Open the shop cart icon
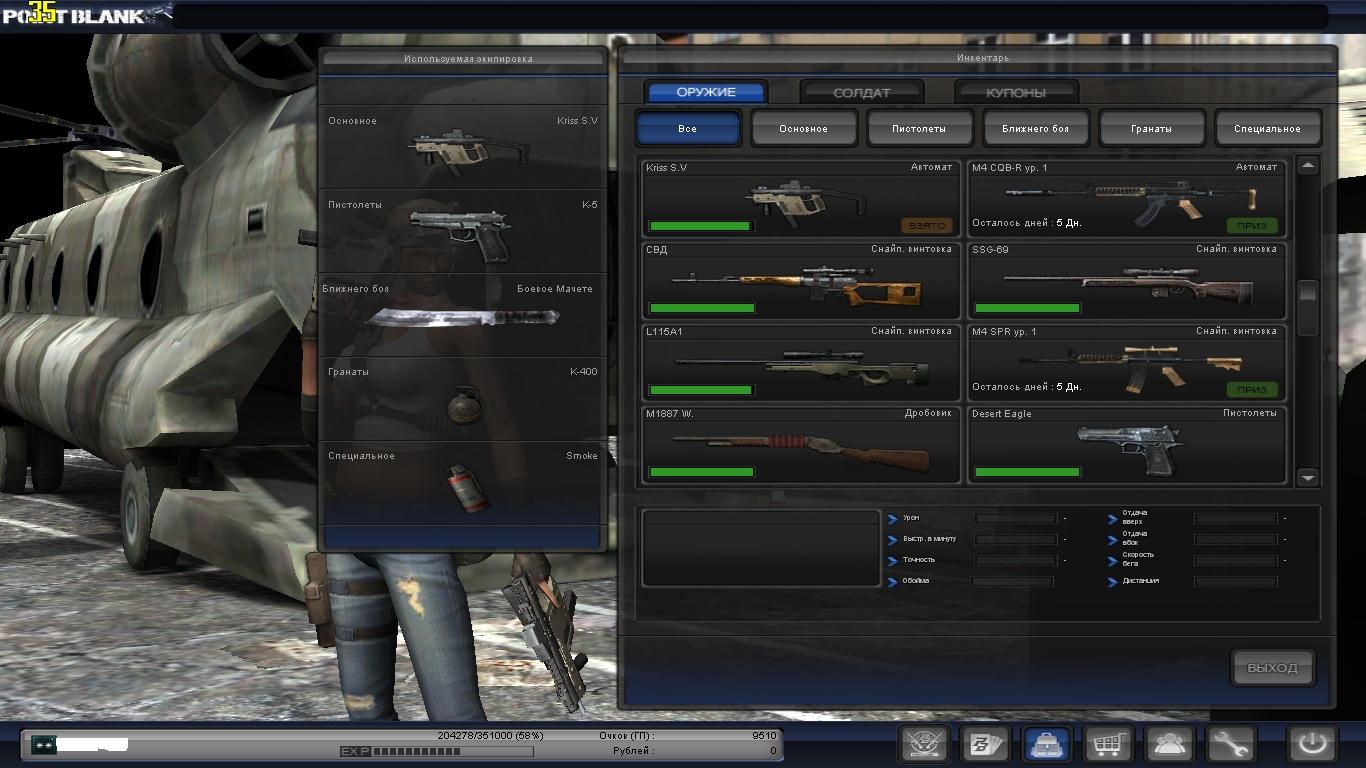 tap(1108, 744)
